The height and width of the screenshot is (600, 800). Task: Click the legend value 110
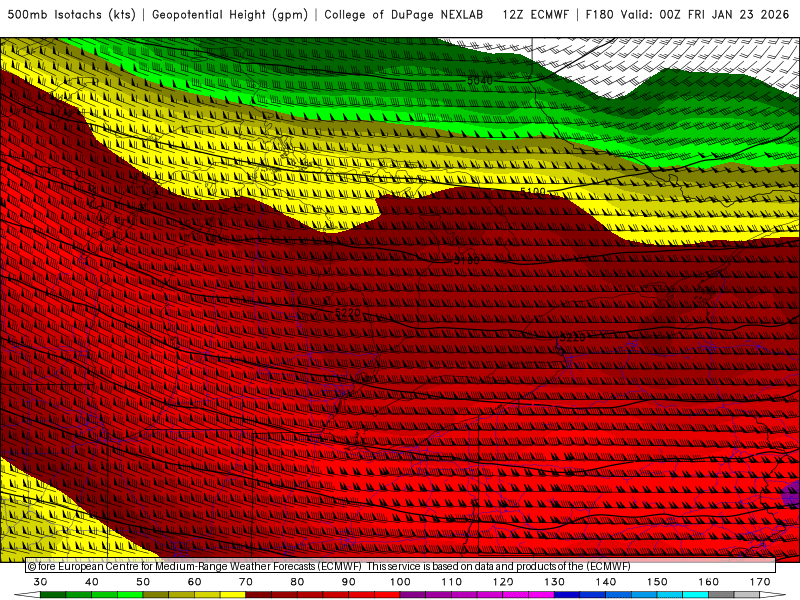coord(452,582)
